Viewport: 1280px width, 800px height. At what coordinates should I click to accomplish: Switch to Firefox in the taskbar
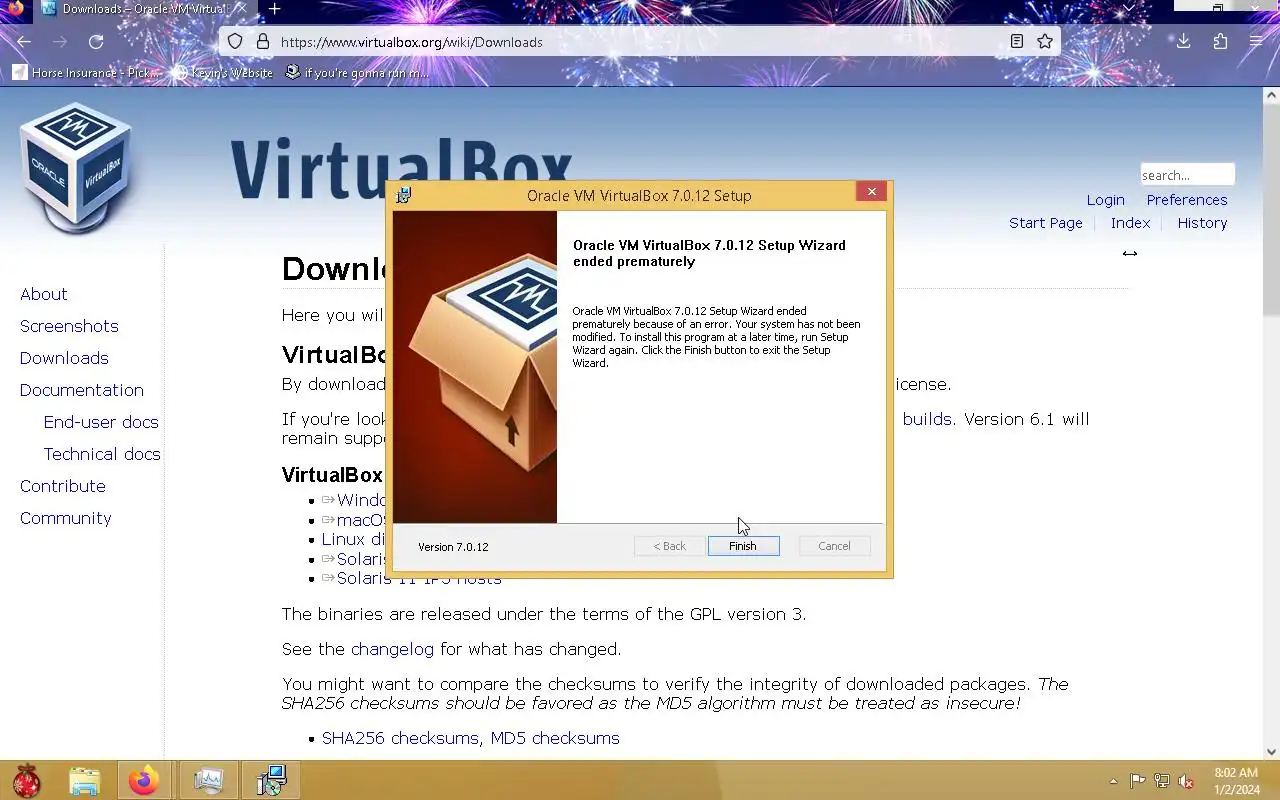coord(144,780)
